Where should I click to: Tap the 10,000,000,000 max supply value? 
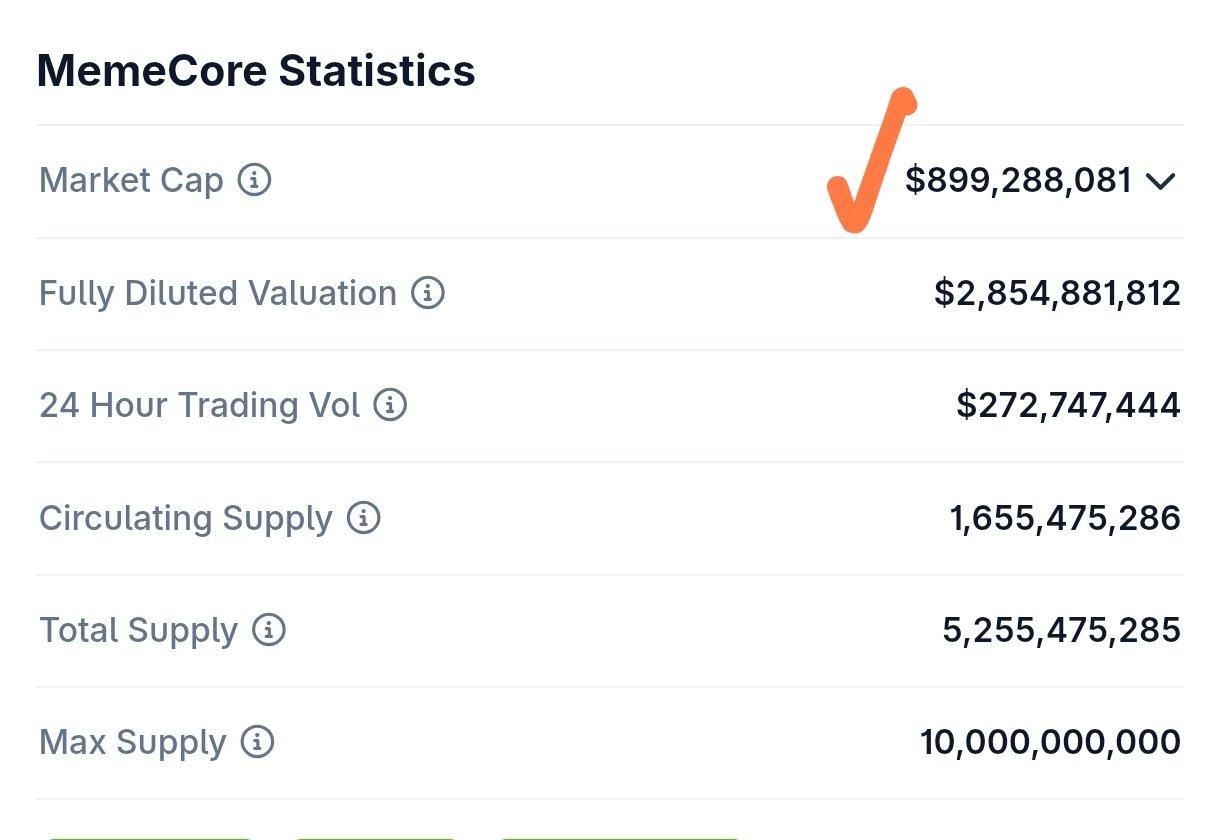(x=1050, y=742)
